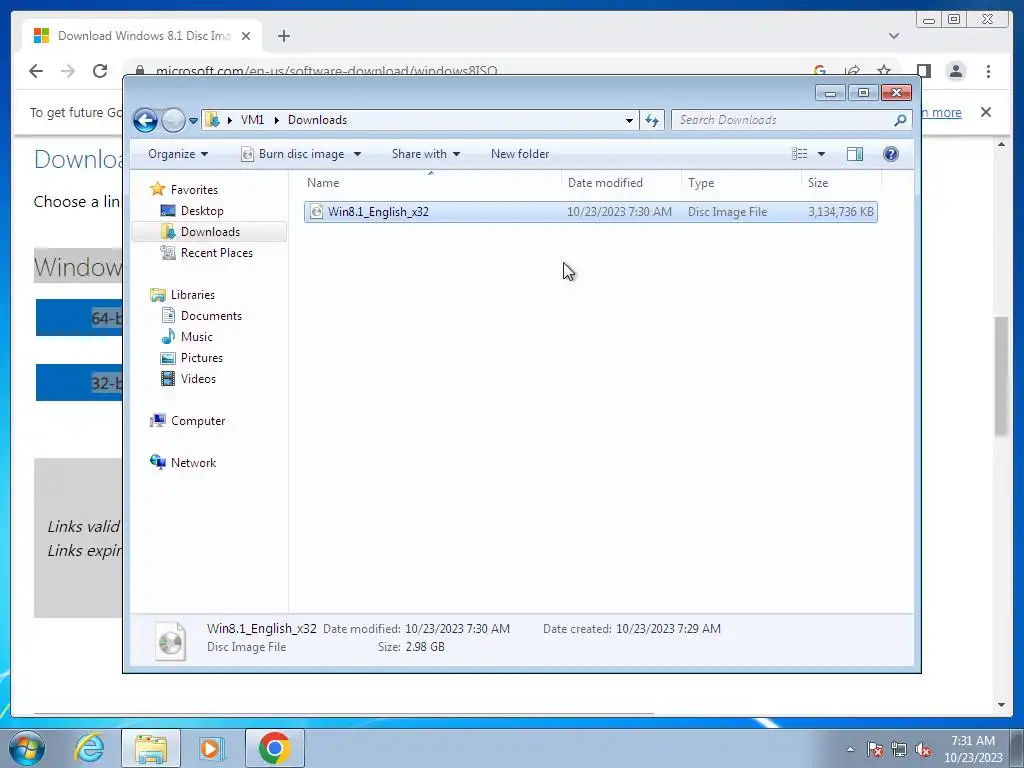Open Videos library
Screen dimensions: 1024x768
point(198,379)
